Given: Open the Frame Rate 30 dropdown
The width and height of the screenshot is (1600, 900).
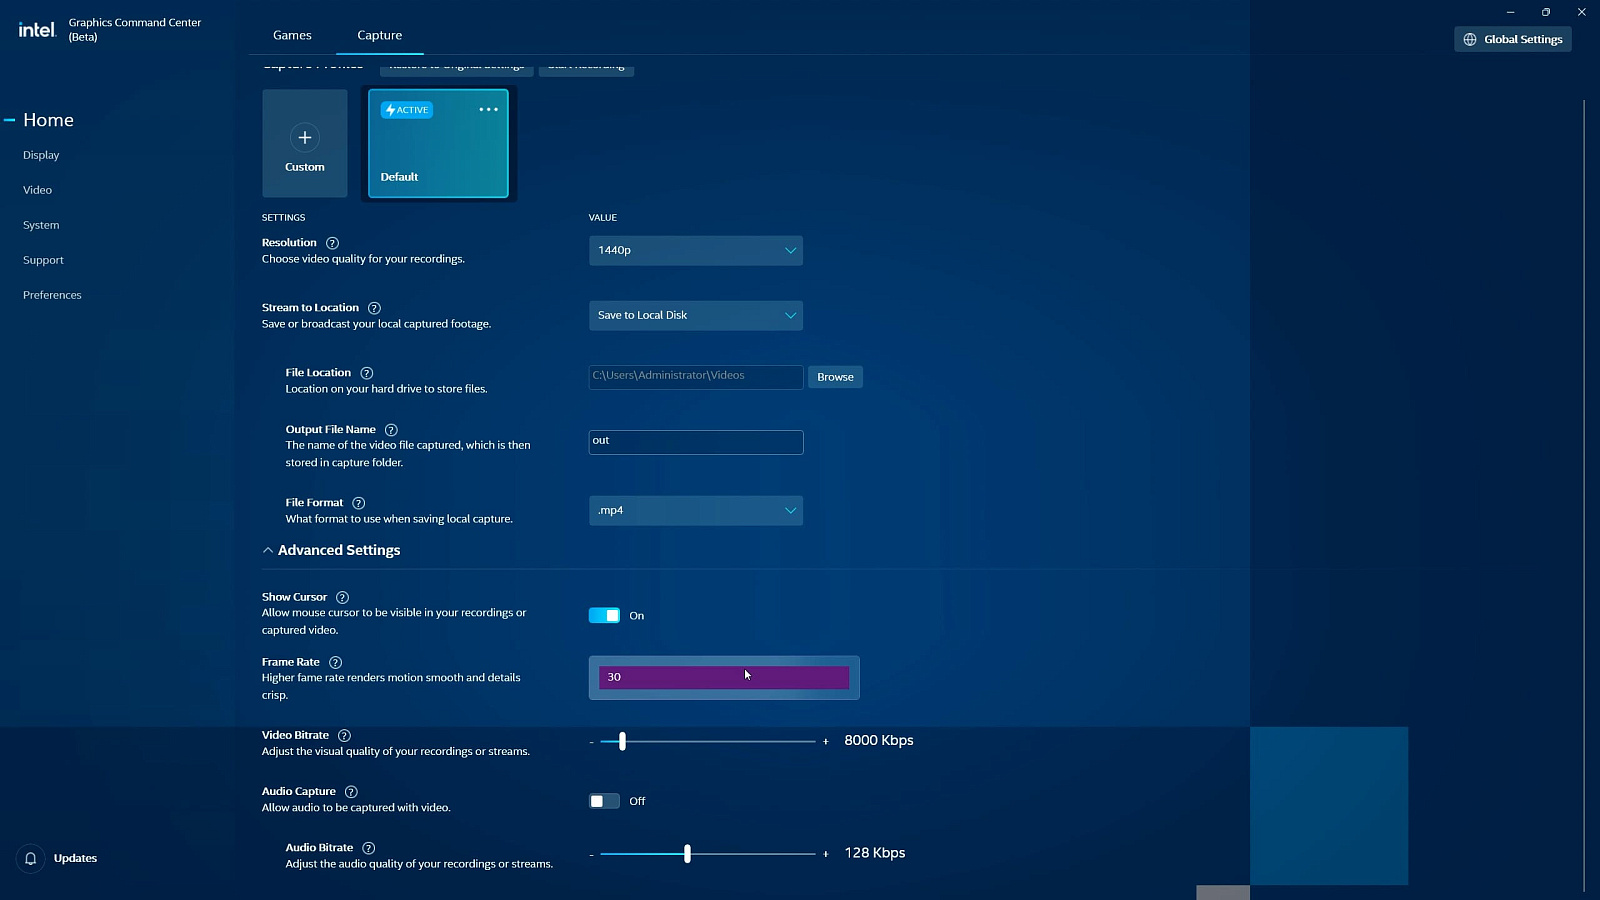Looking at the screenshot, I should click(724, 677).
